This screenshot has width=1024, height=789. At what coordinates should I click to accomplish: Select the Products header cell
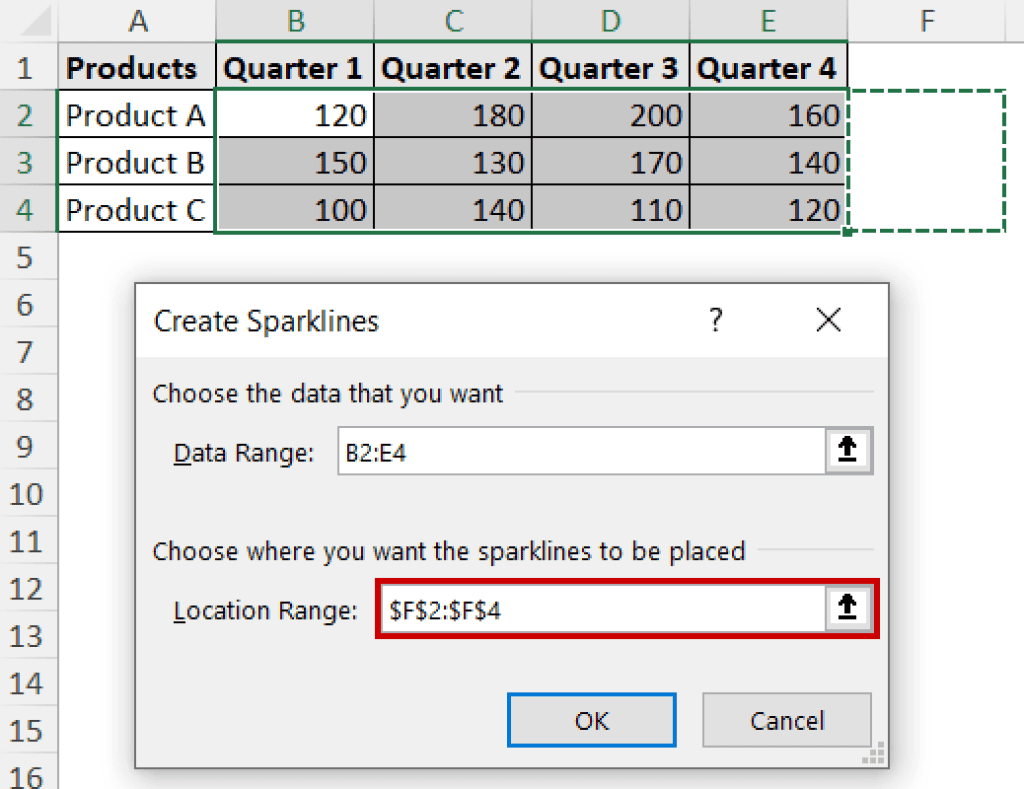point(135,67)
